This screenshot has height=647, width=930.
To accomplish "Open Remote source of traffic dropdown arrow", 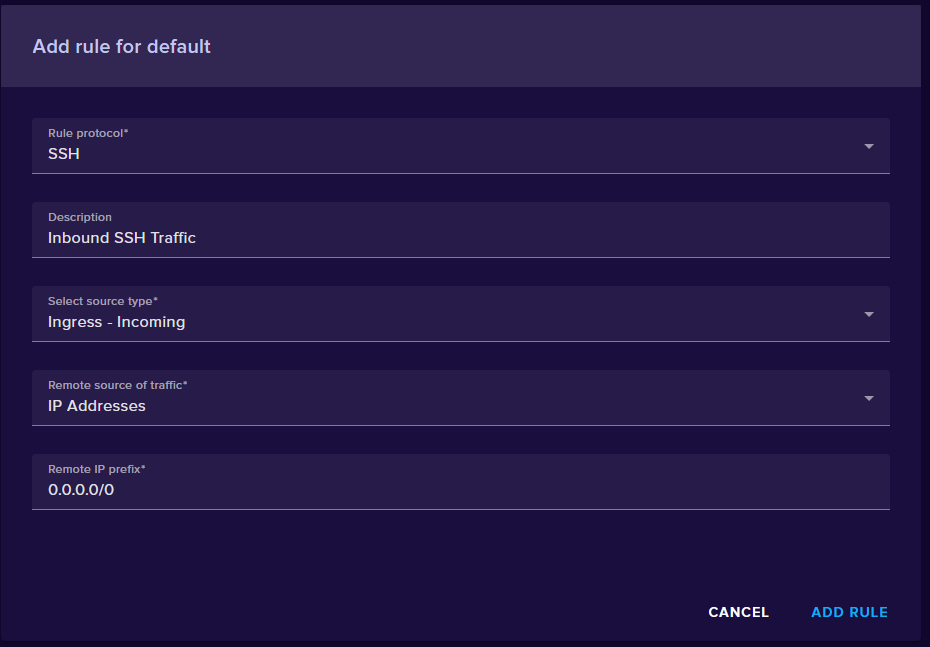I will [869, 398].
